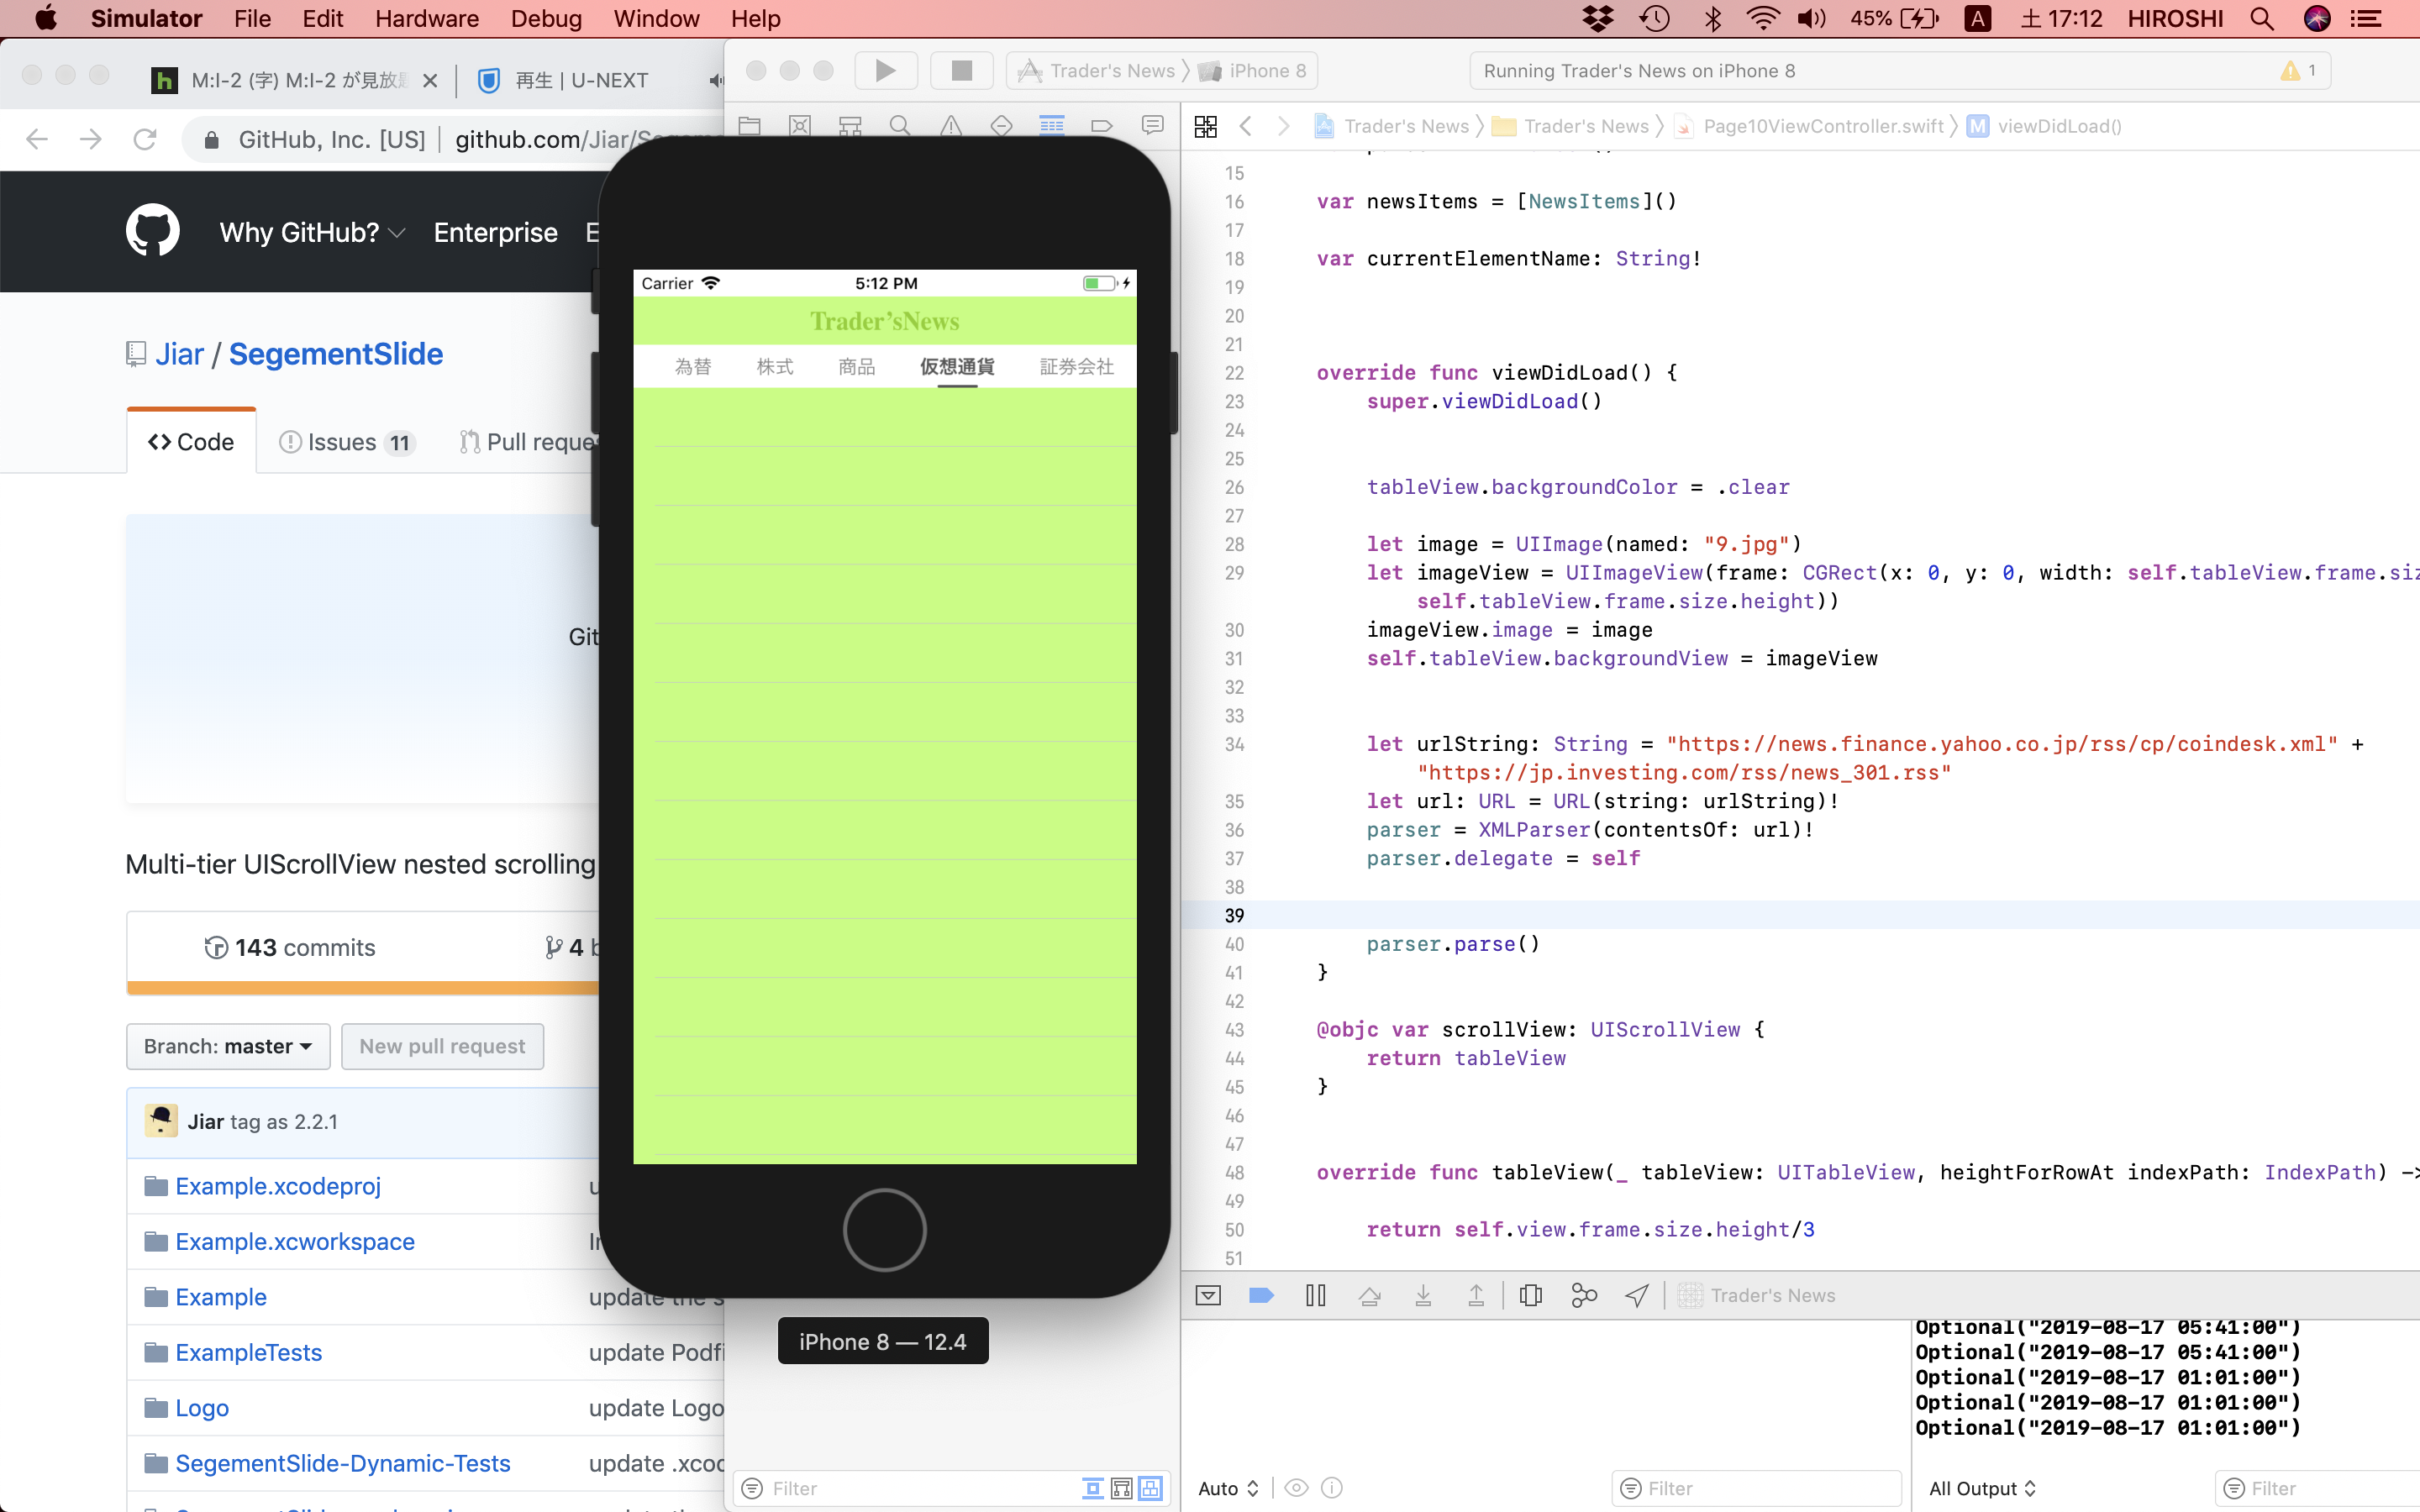2420x1512 pixels.
Task: Open the Report navigator speech-bubble icon
Action: (1152, 125)
